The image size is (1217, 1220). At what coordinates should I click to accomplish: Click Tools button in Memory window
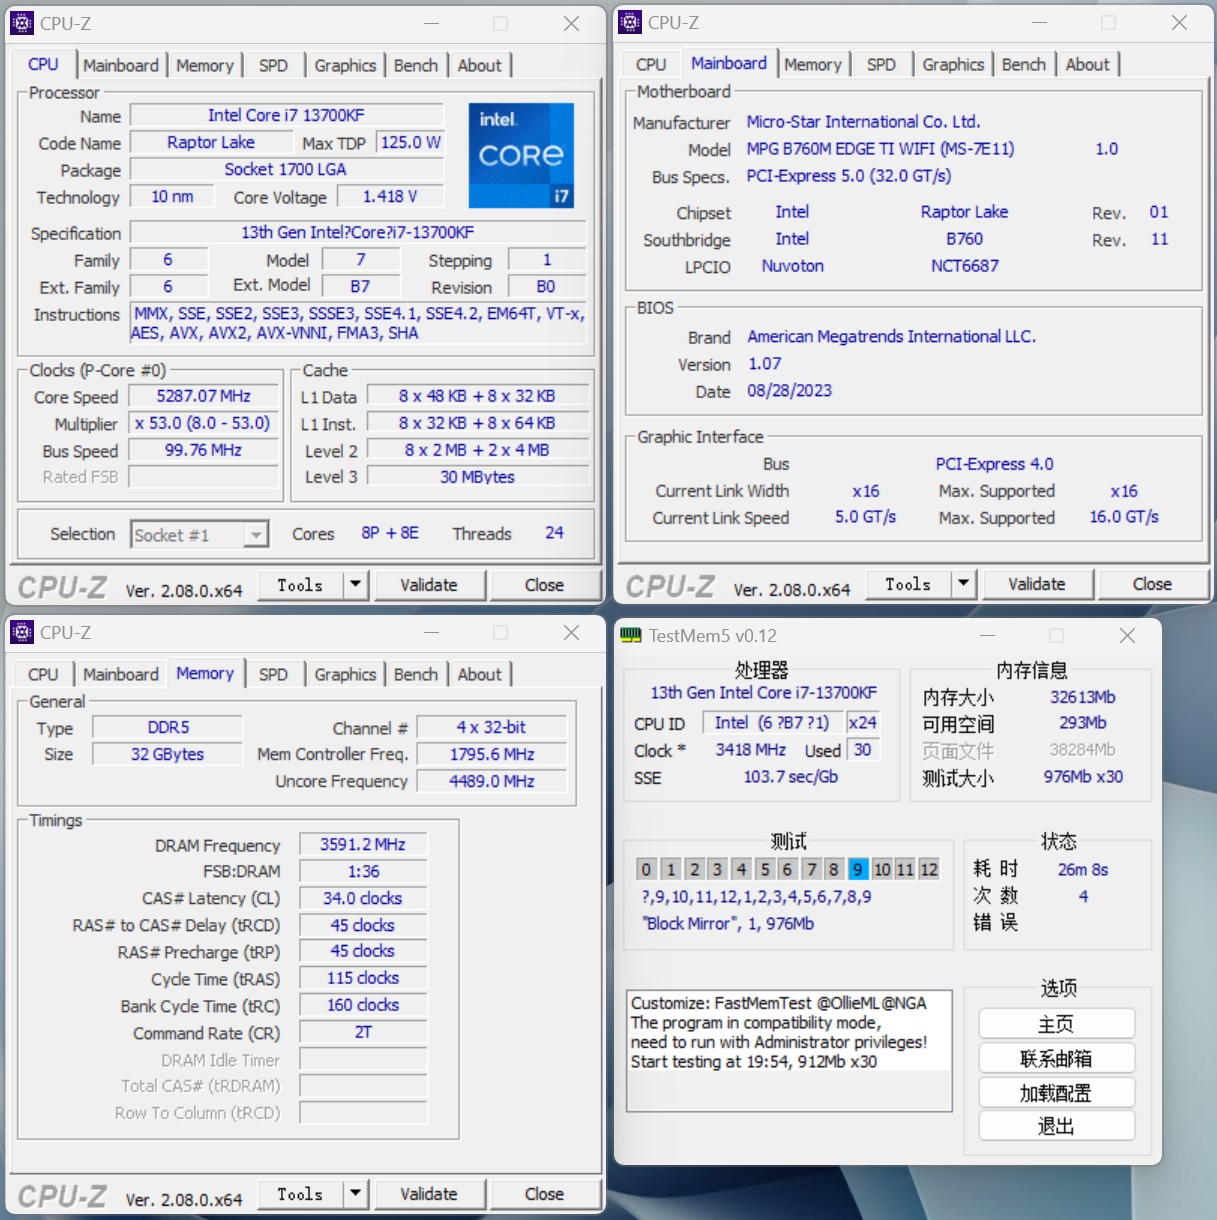[301, 1194]
